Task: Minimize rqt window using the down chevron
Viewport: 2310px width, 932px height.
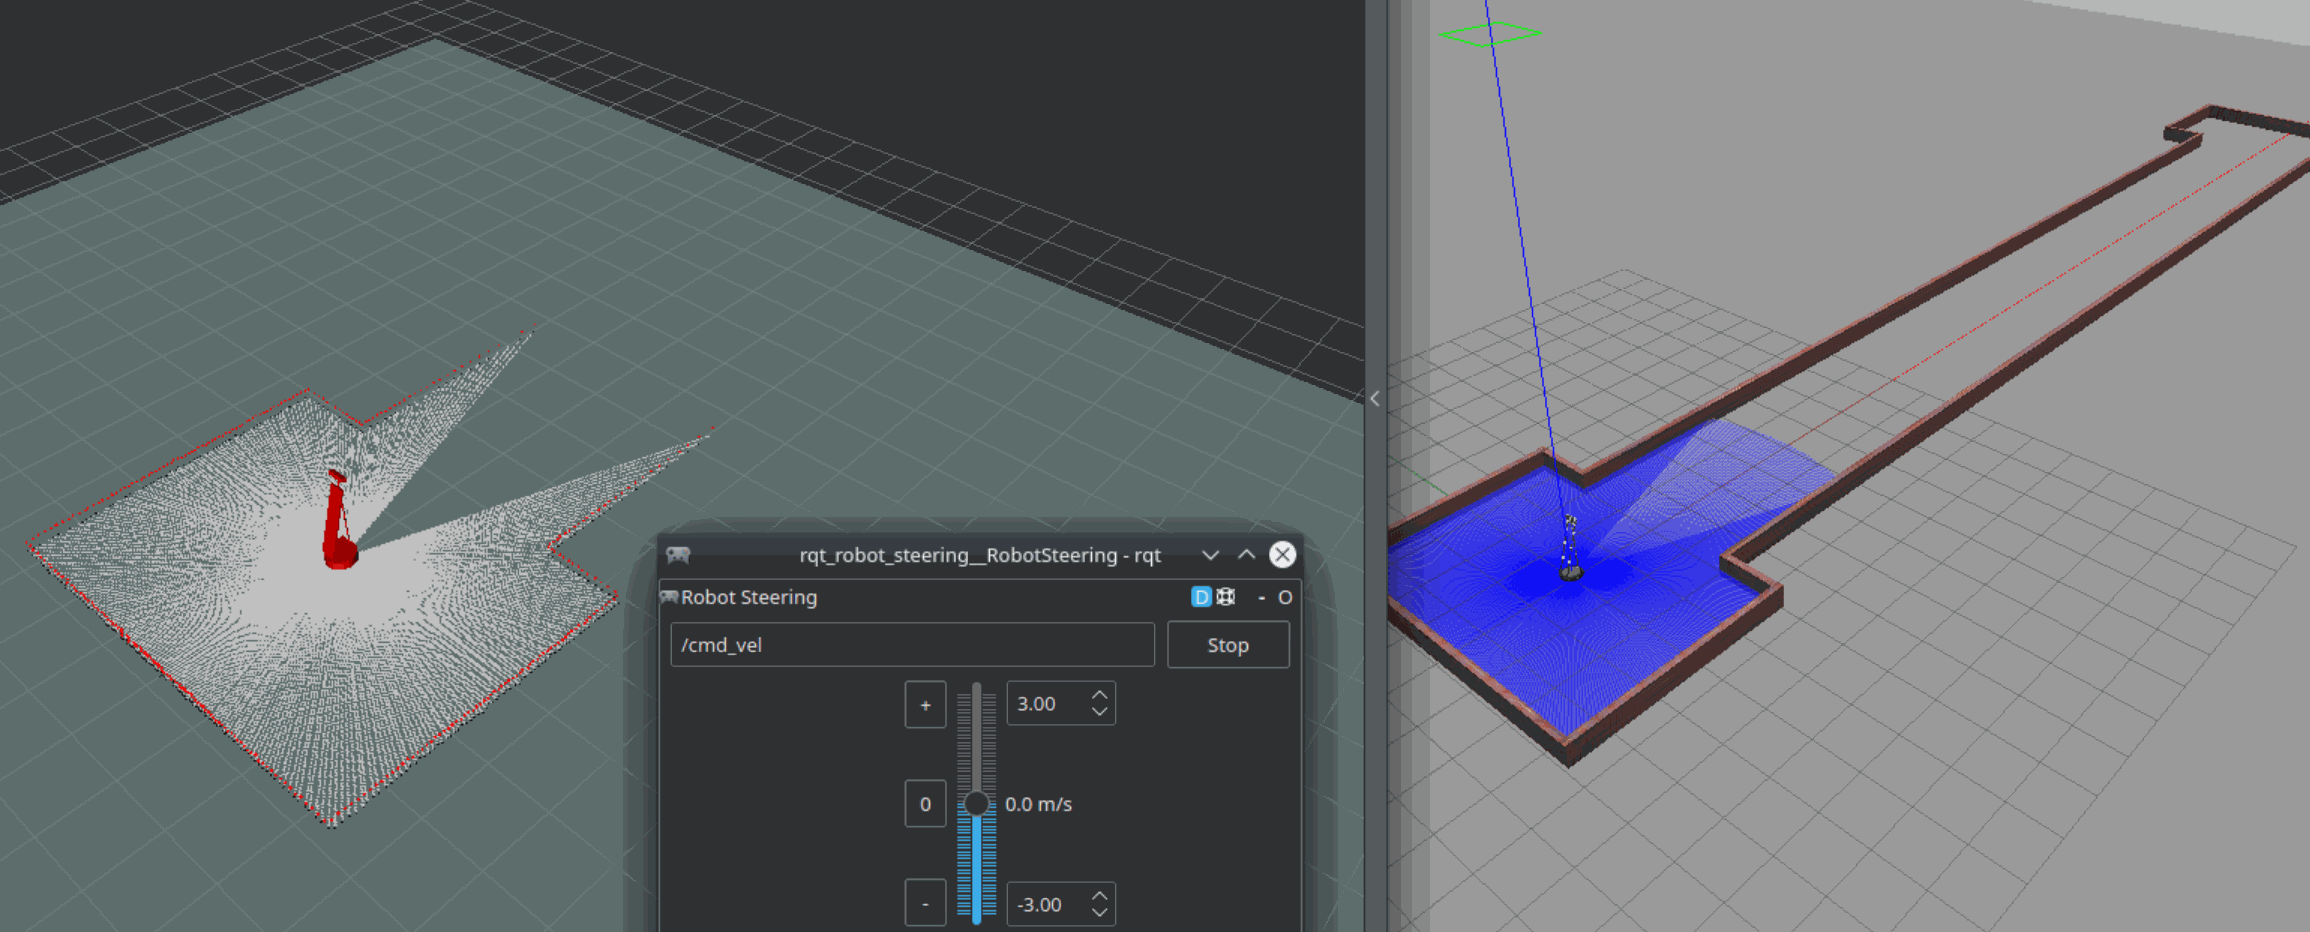Action: pos(1210,555)
